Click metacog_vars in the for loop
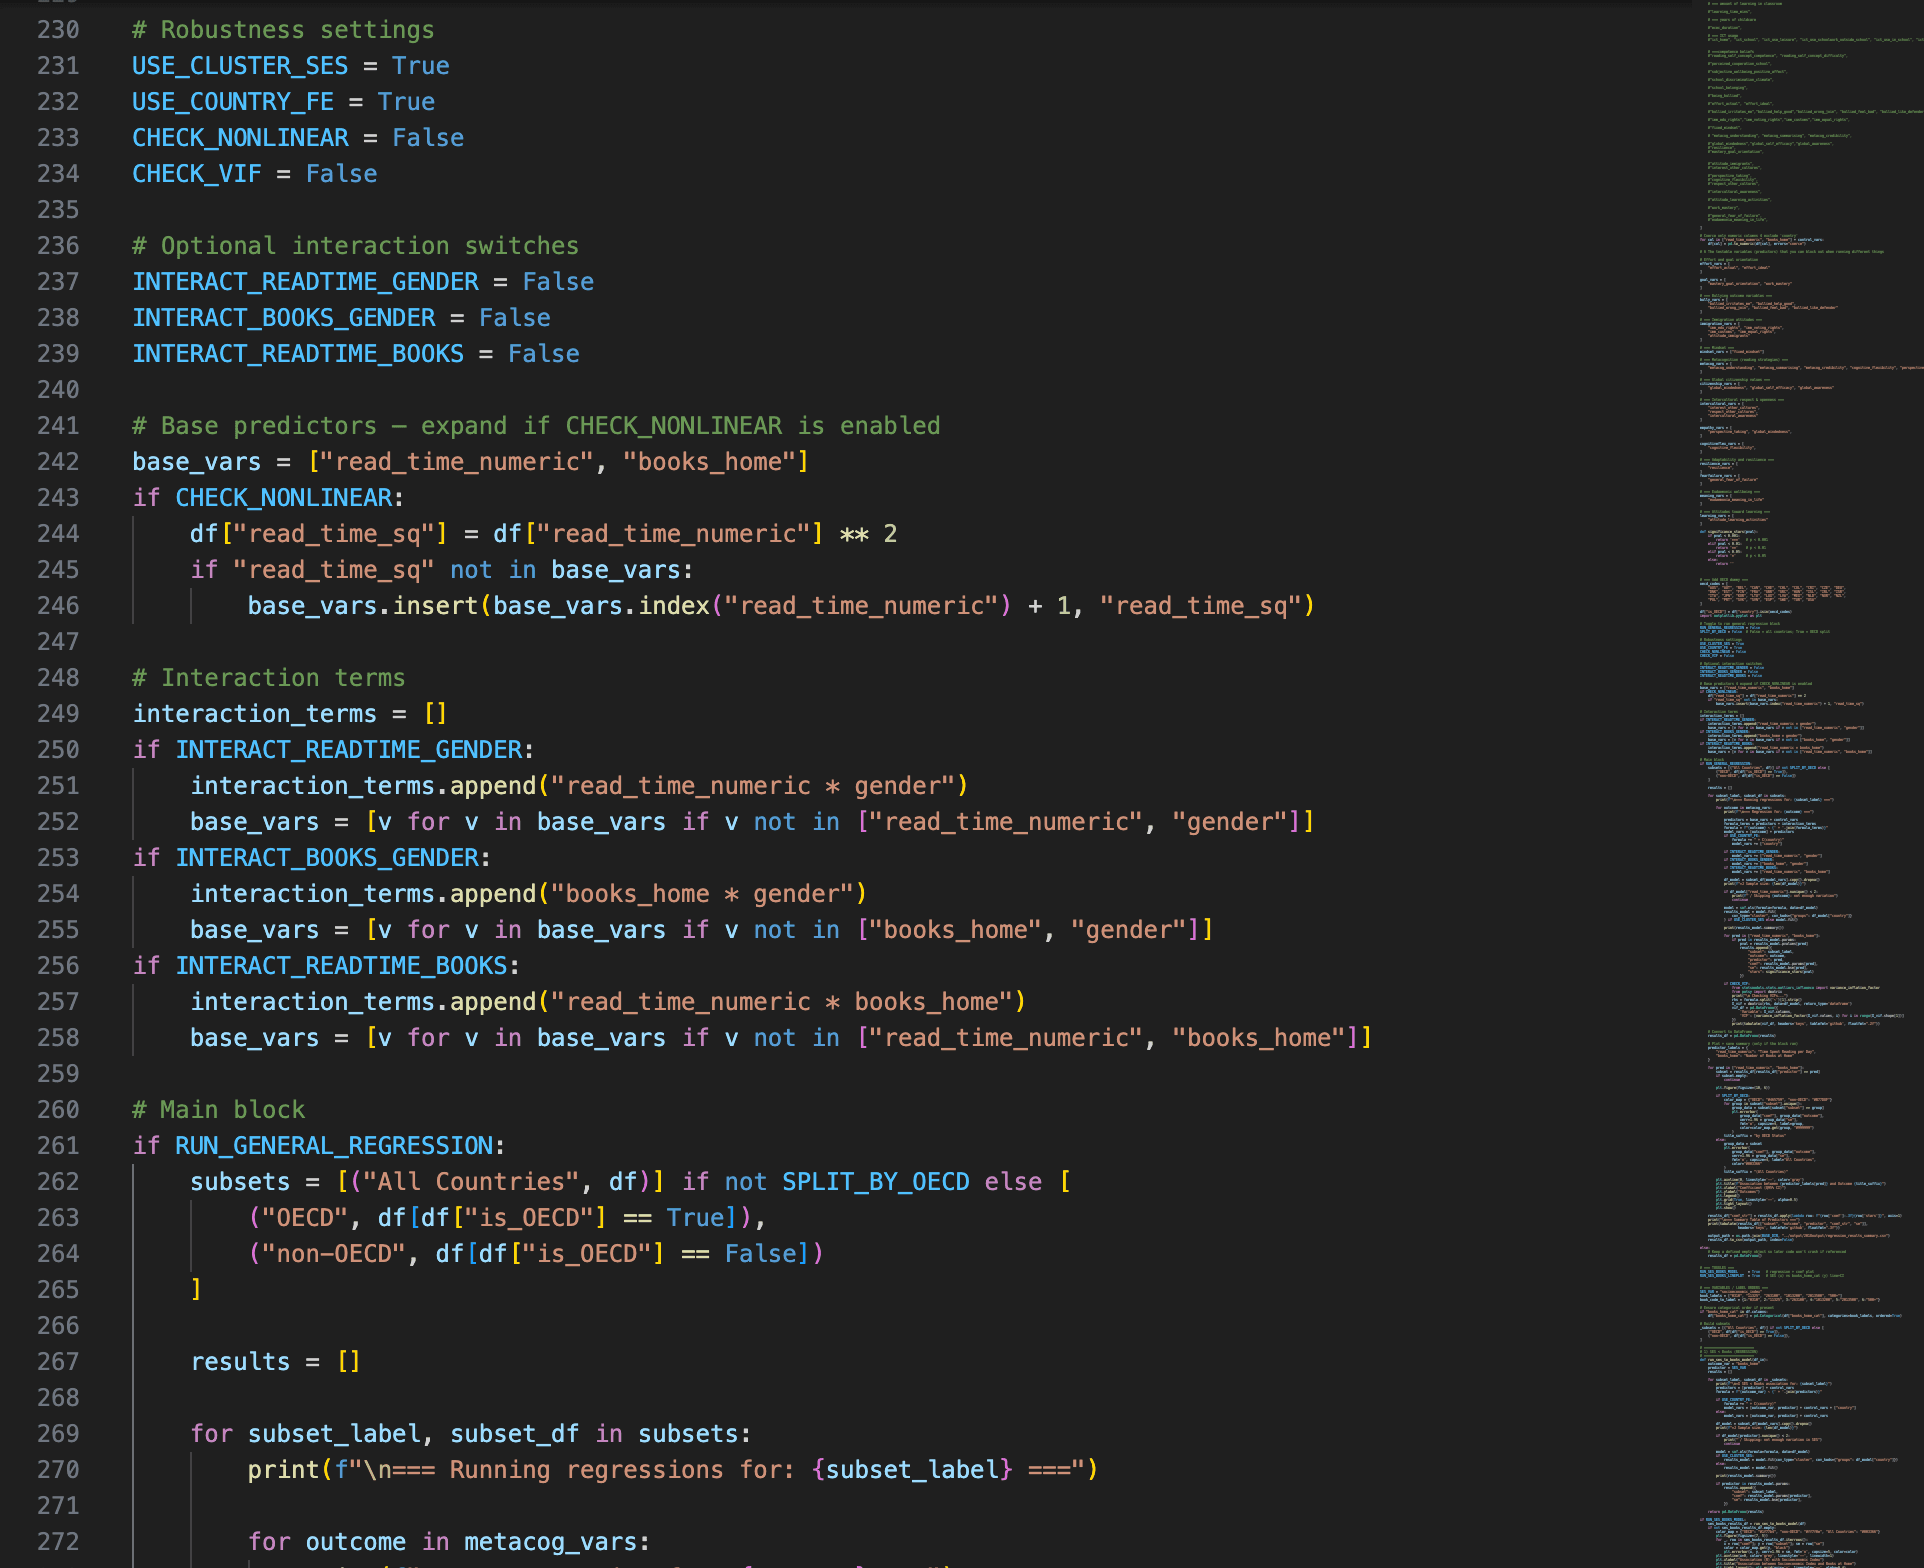This screenshot has height=1568, width=1924. click(x=550, y=1542)
